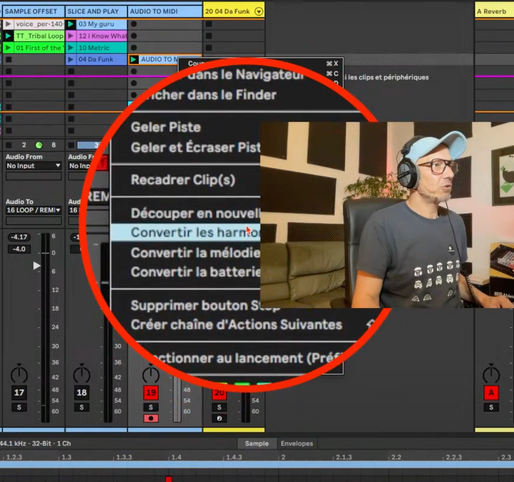Choose Geler Piste in the context menu
The image size is (514, 482).
pyautogui.click(x=166, y=127)
